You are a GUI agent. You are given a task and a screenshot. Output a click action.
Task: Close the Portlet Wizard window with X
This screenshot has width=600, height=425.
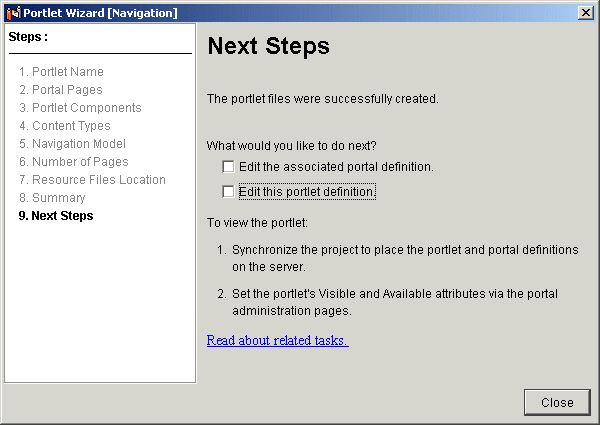click(x=585, y=13)
